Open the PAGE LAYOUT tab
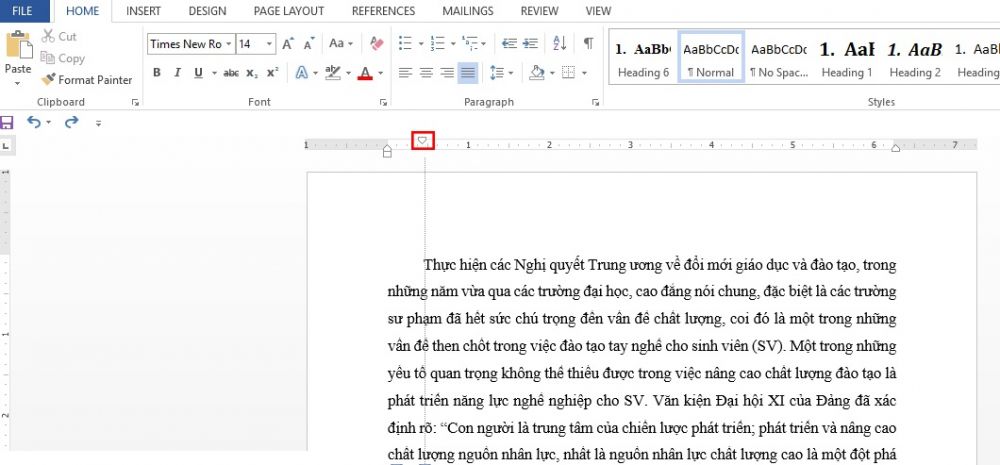Viewport: 1000px width, 465px height. click(x=288, y=11)
